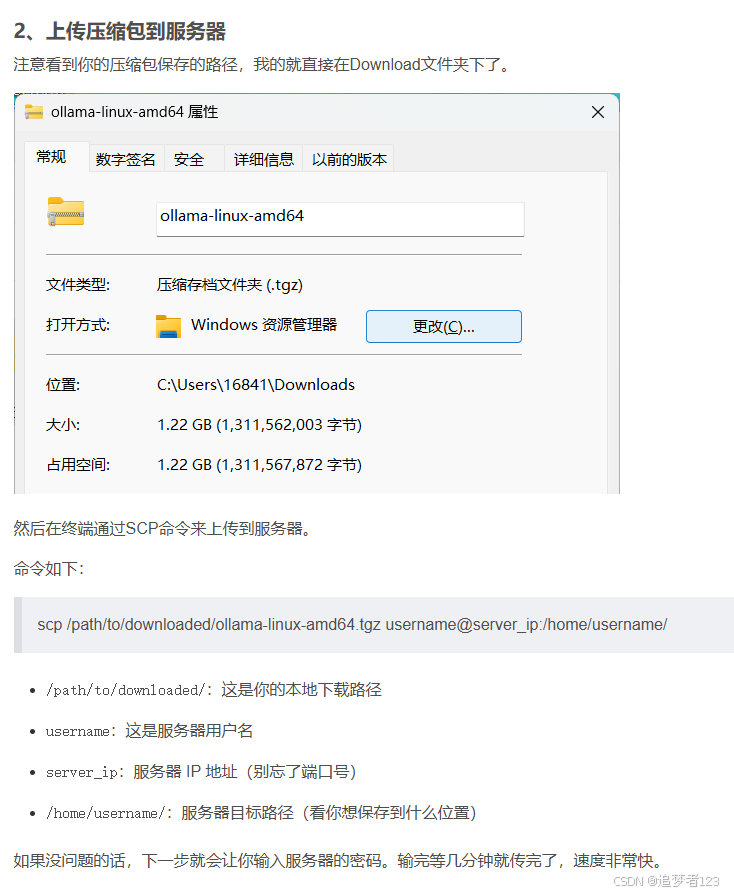Click the heading 2、上传压缩包到服务器

(x=120, y=31)
